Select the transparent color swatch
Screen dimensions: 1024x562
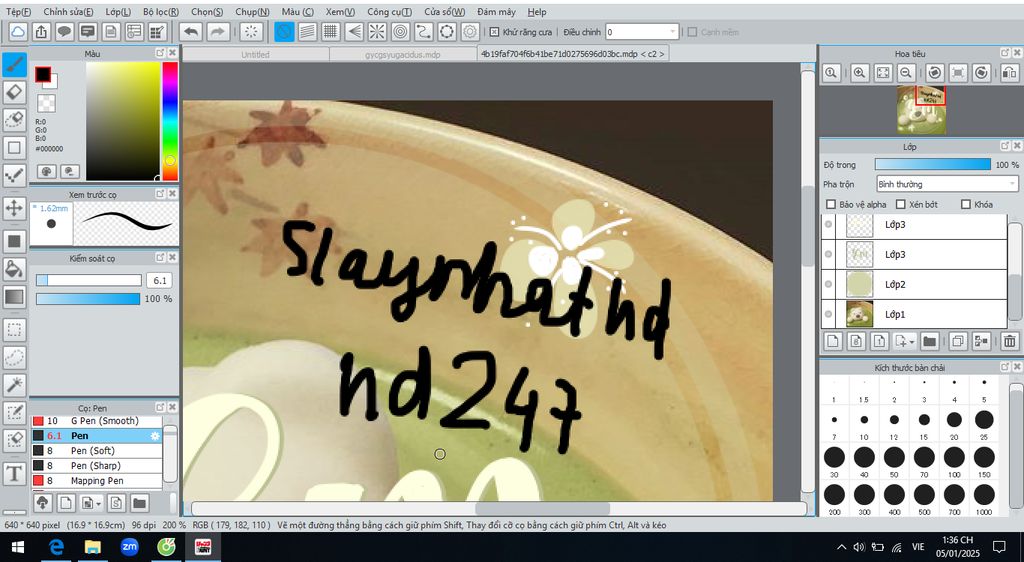[46, 103]
